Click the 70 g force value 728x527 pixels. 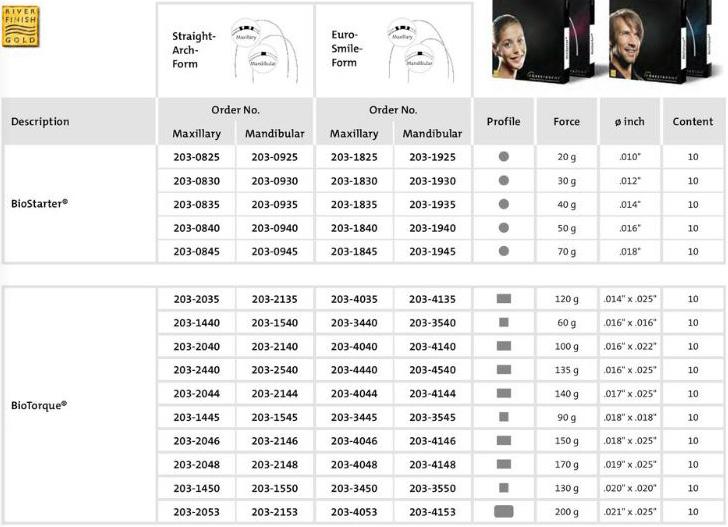point(566,252)
